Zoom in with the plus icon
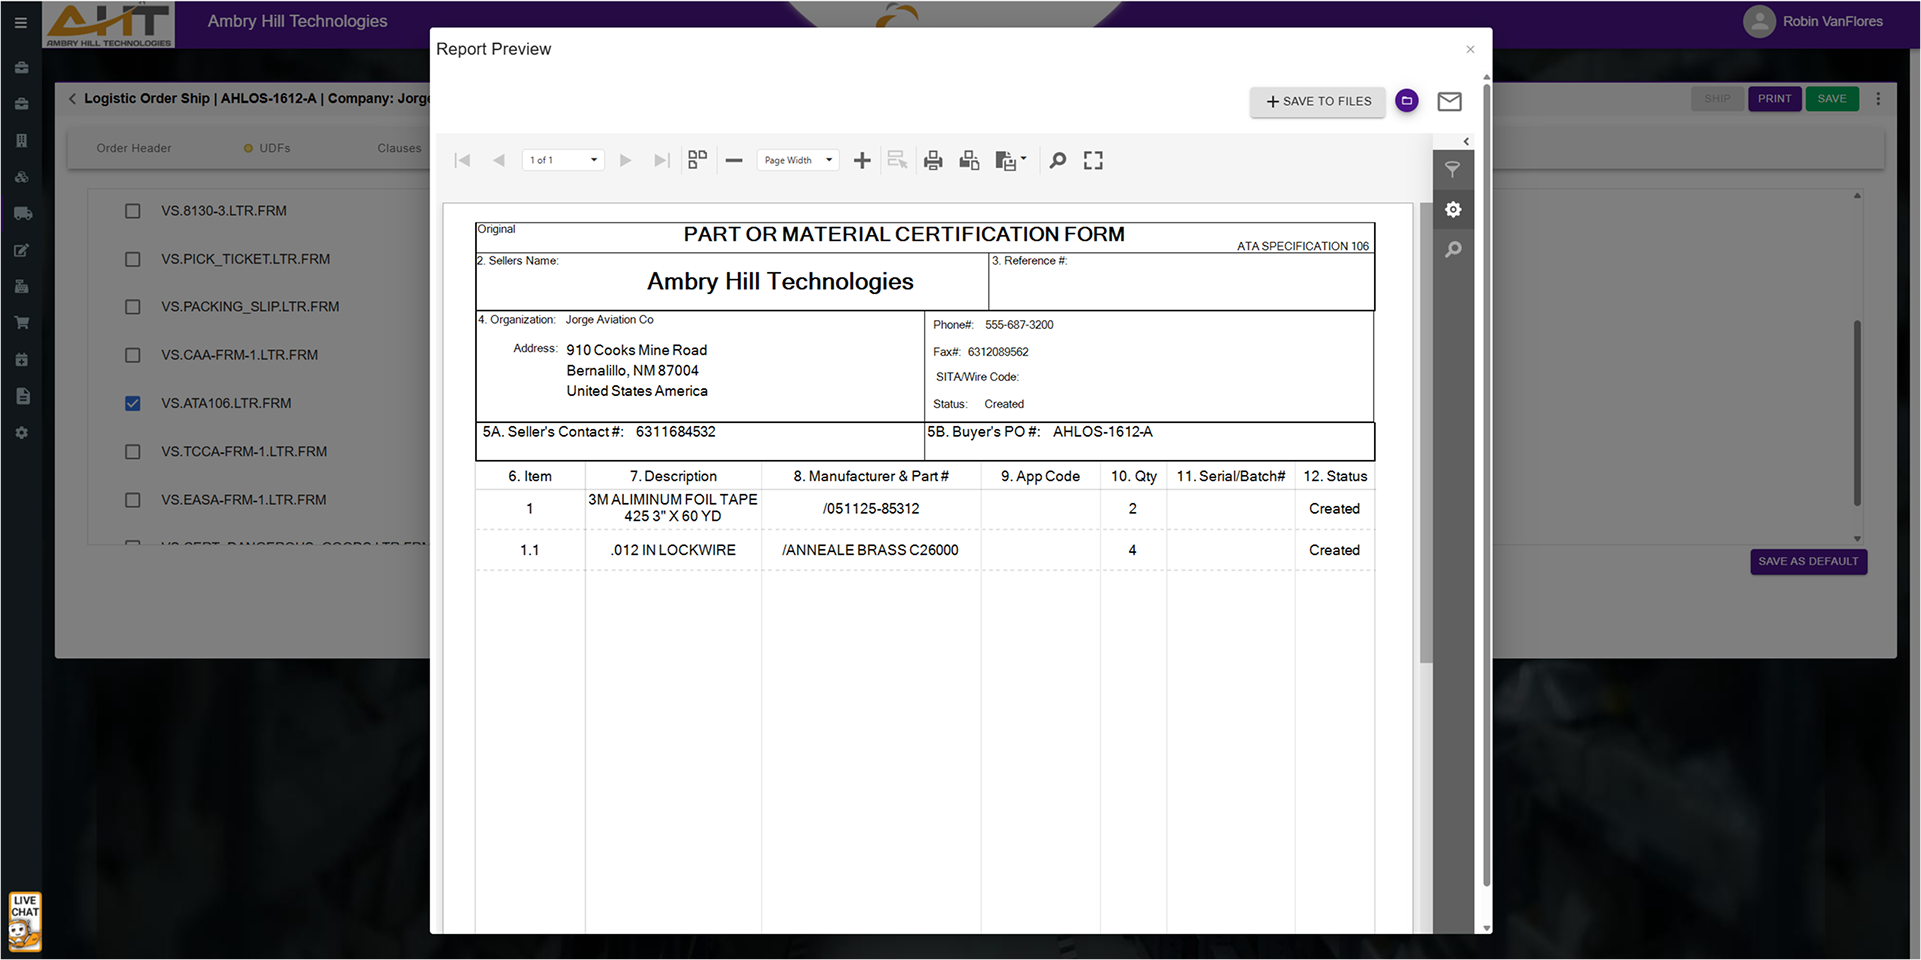 862,160
